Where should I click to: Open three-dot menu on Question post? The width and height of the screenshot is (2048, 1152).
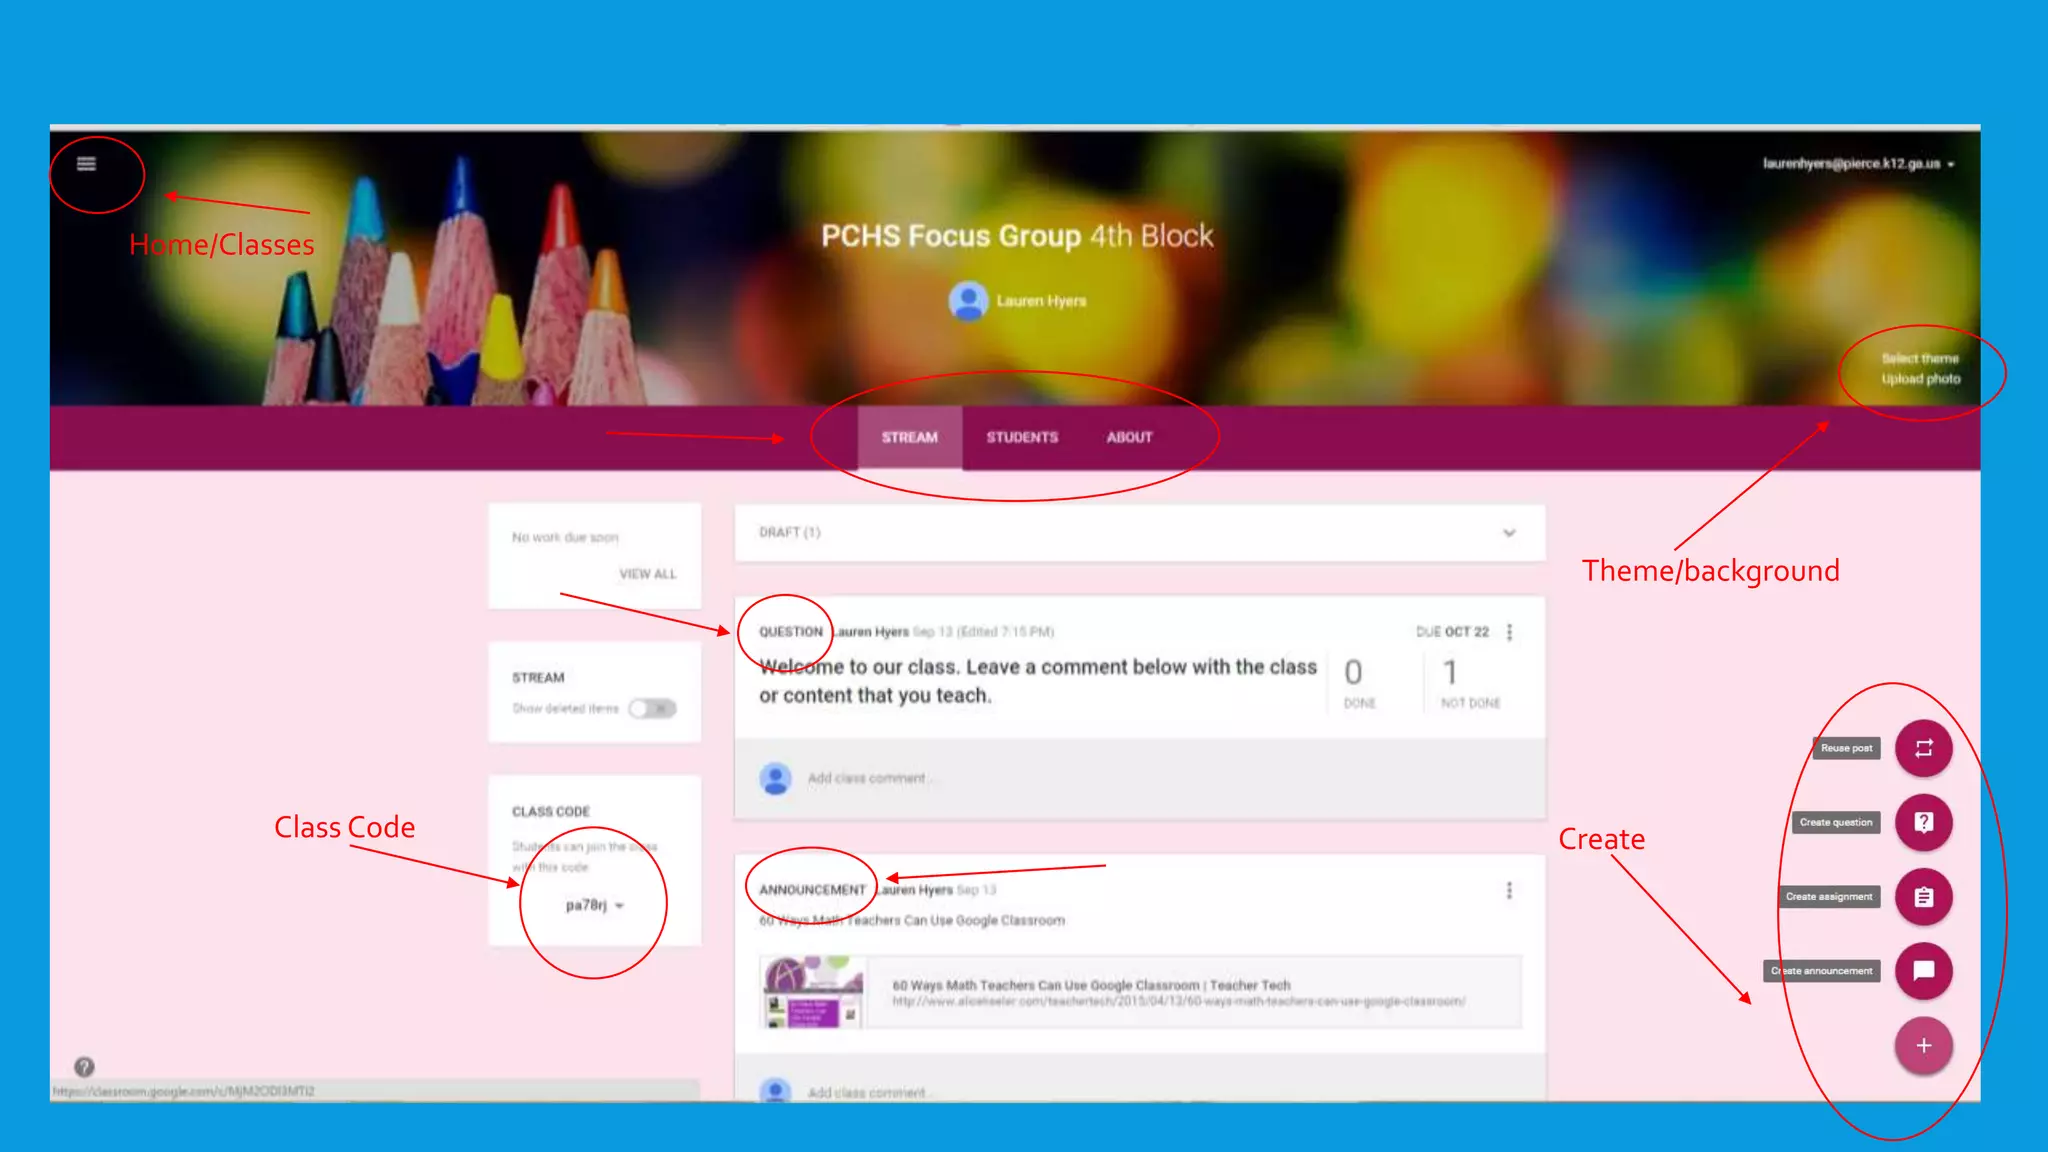[1509, 632]
